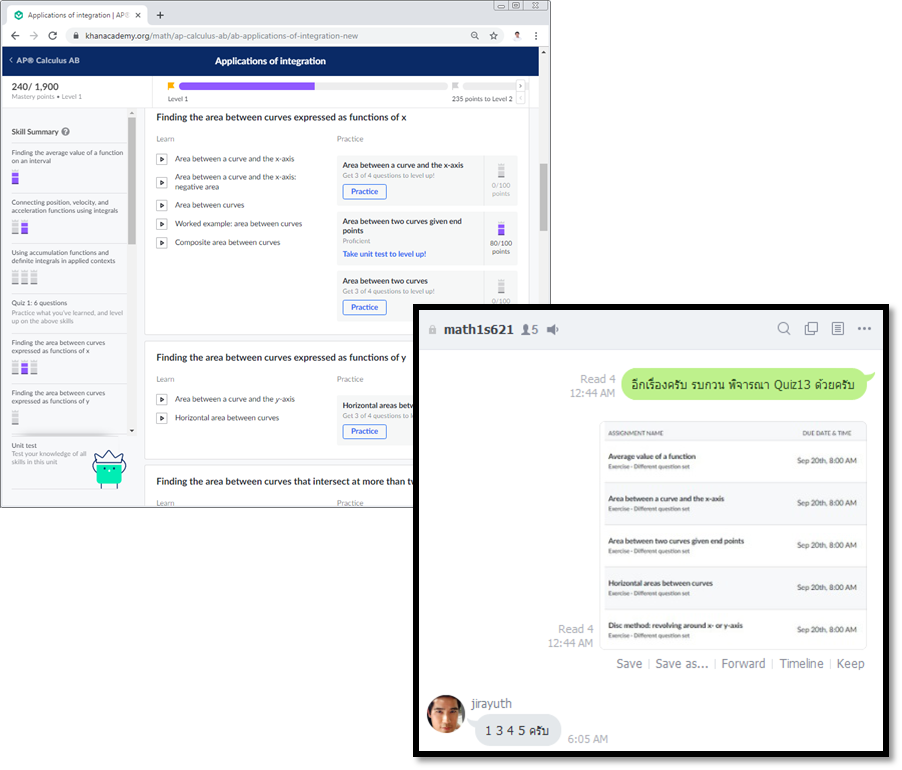902x770 pixels.
Task: Click 'Save as...' below the assignment image
Action: tap(681, 664)
